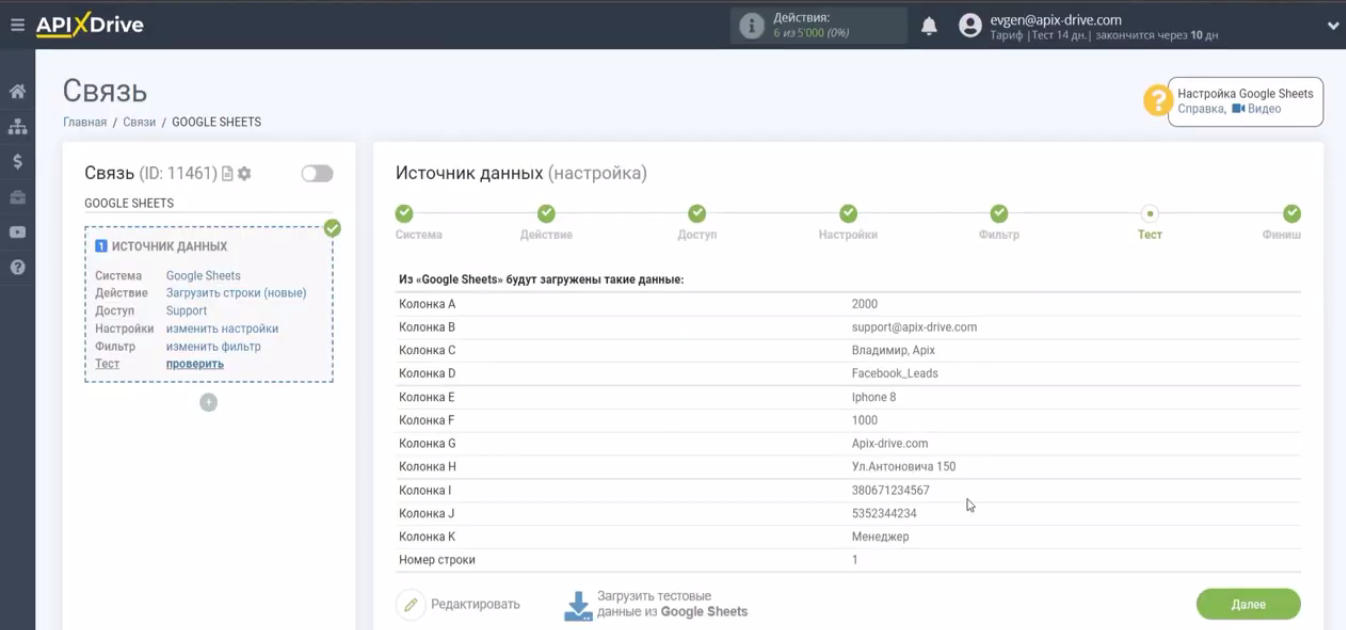Click the orange question mark help icon
Viewport: 1346px width, 630px height.
[x=1158, y=100]
